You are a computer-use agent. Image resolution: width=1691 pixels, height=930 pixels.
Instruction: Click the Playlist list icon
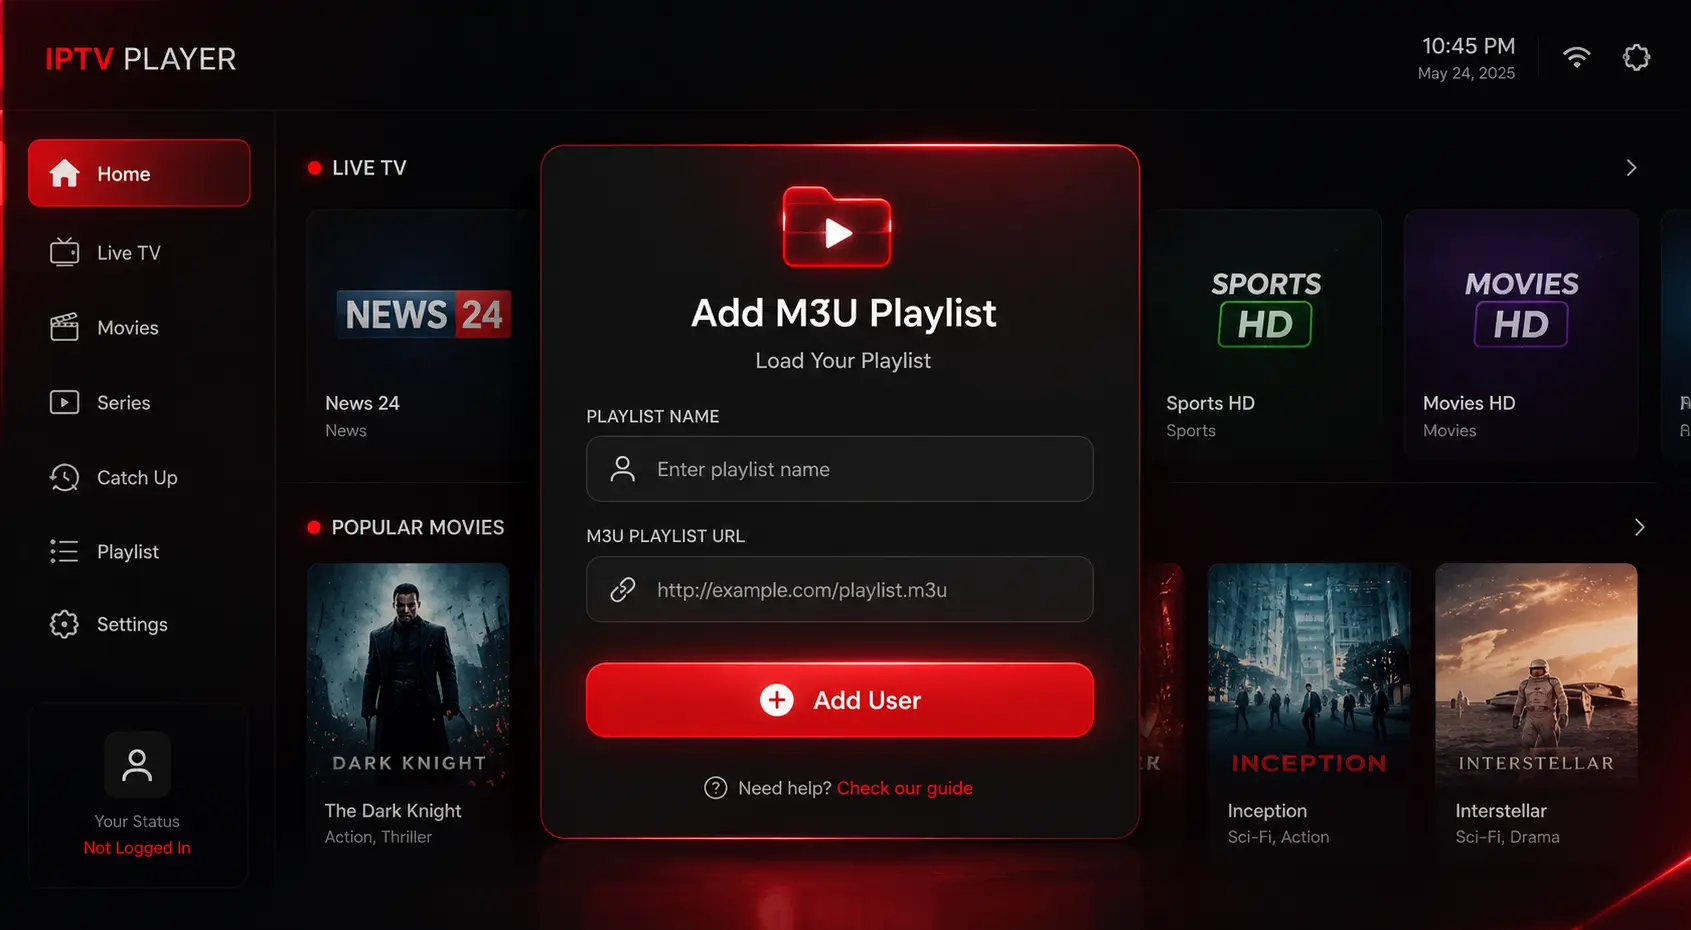pyautogui.click(x=65, y=551)
